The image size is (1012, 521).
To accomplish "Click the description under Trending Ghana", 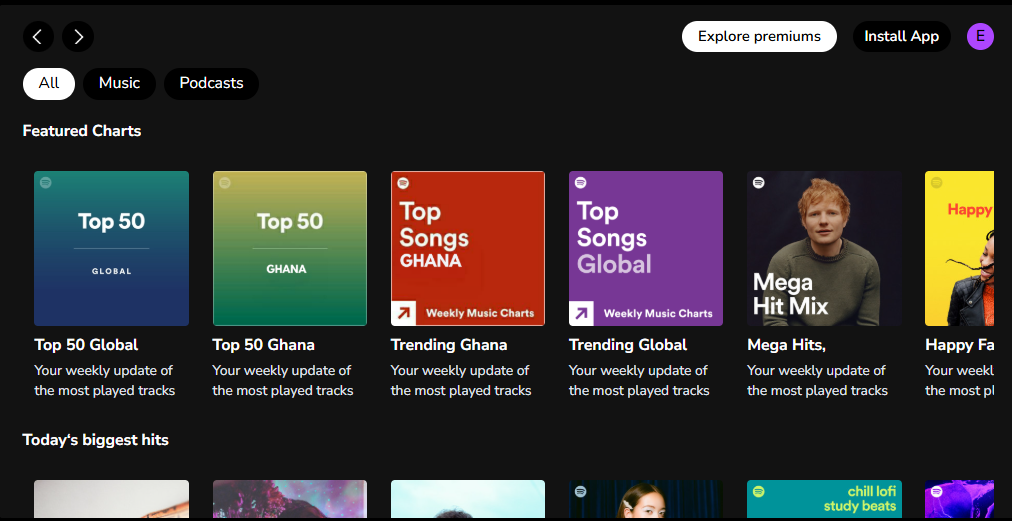I will click(461, 380).
